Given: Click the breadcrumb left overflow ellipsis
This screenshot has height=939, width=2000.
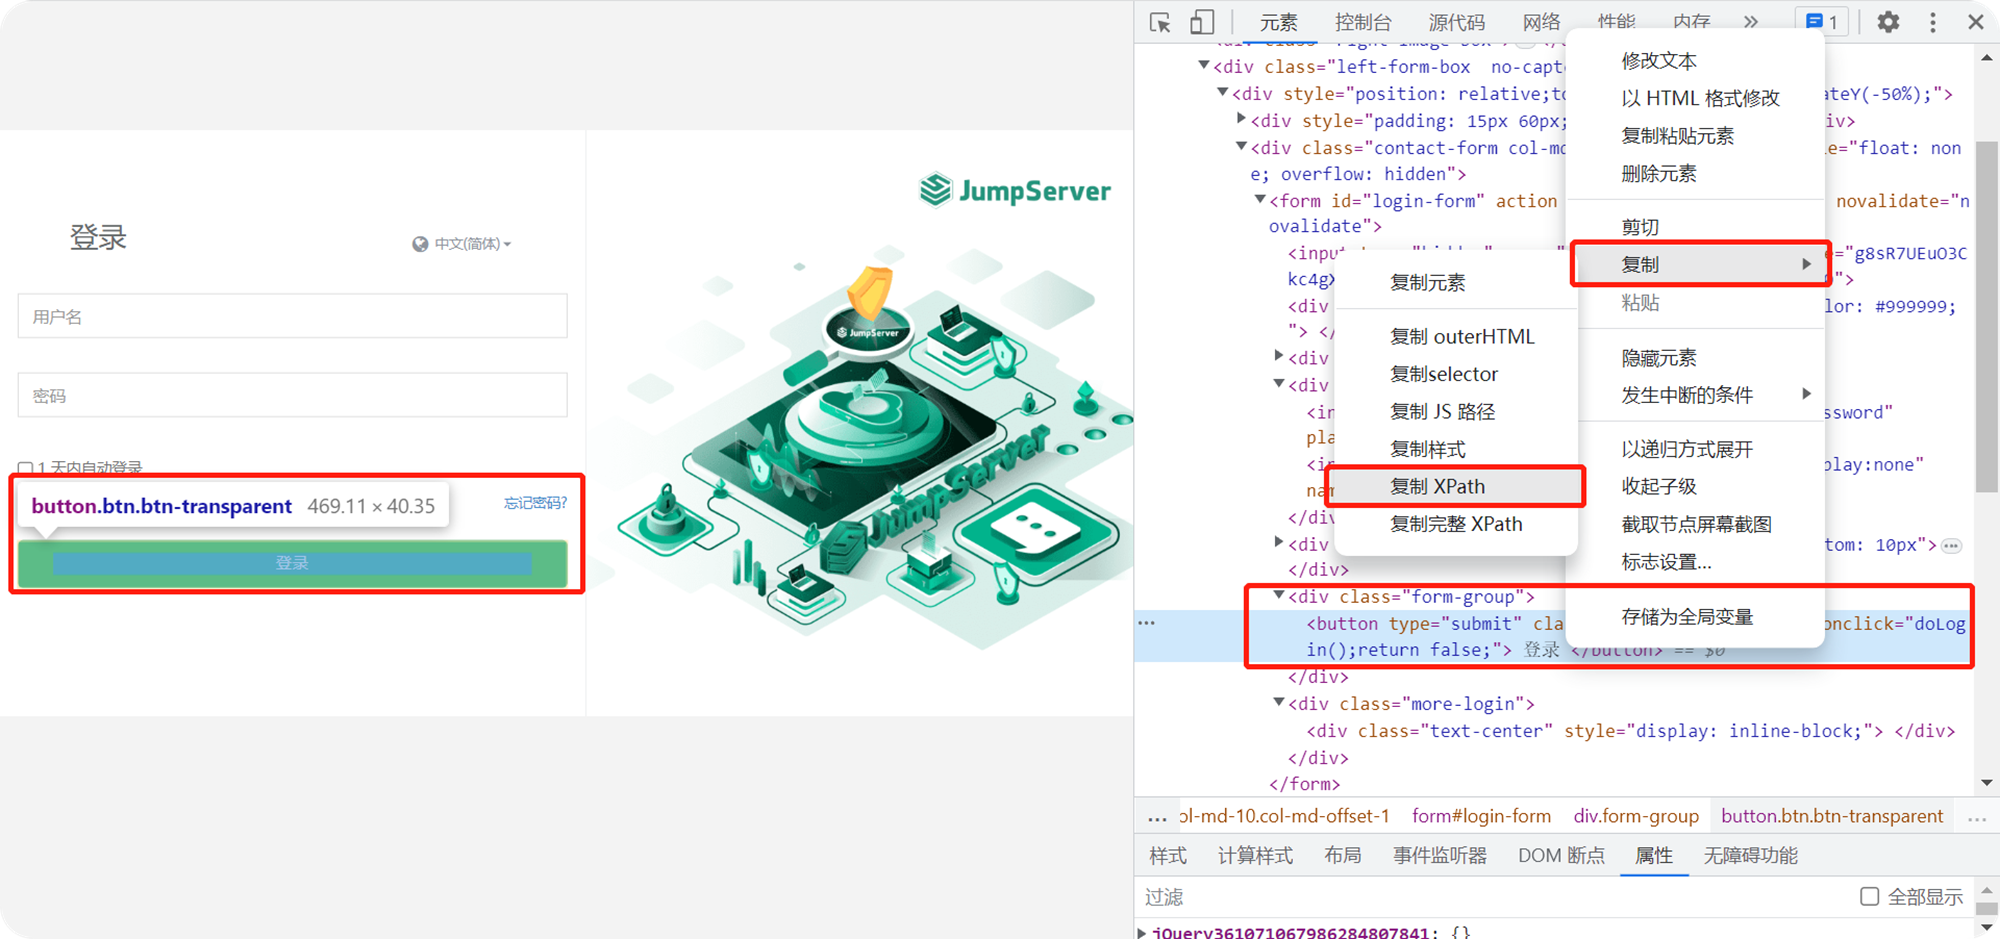Looking at the screenshot, I should tap(1157, 818).
